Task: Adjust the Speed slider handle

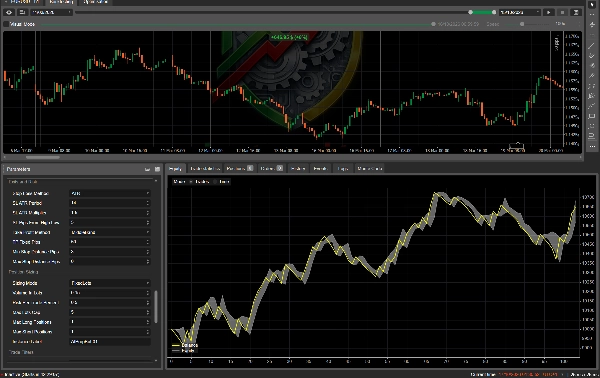Action: 522,24
